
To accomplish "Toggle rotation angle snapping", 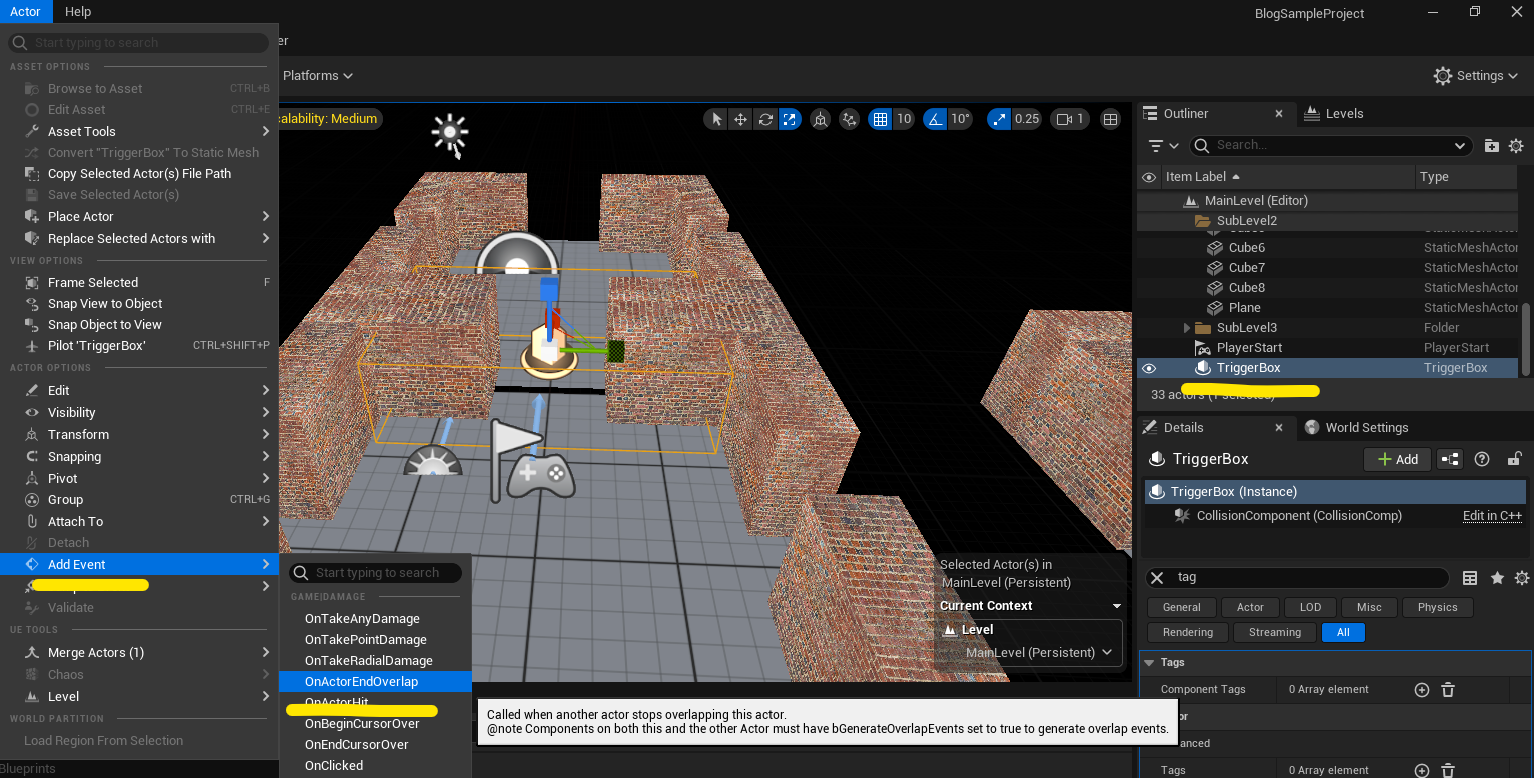I will coord(935,119).
